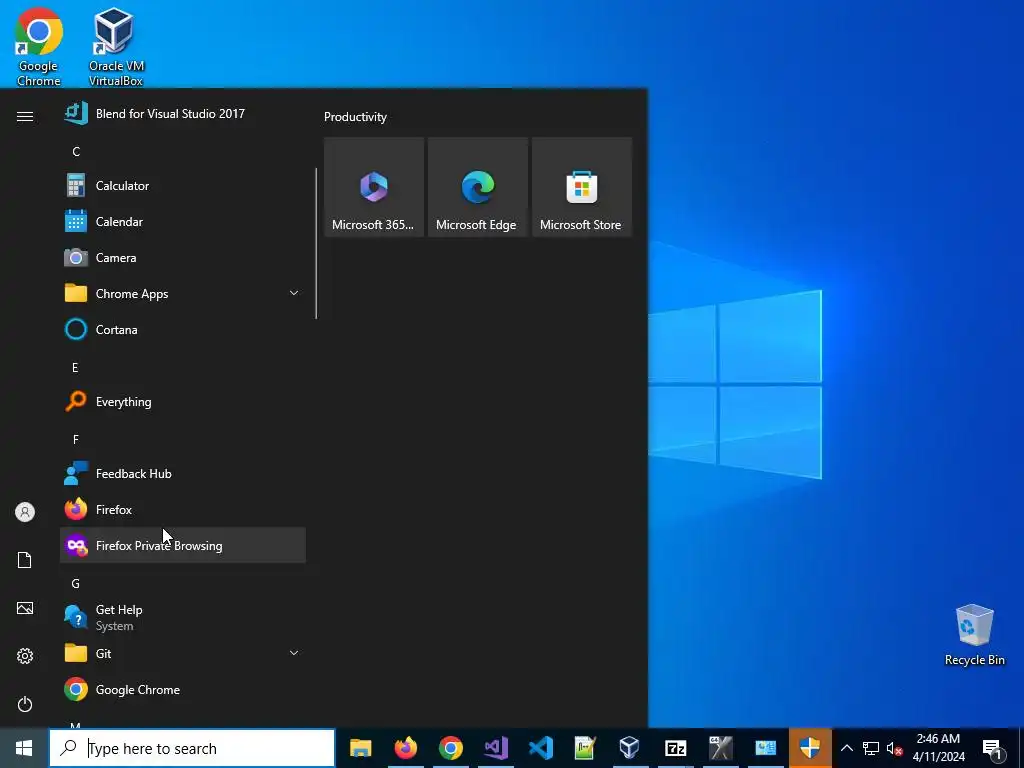
Task: Open Visual Studio from the taskbar
Action: [x=496, y=748]
